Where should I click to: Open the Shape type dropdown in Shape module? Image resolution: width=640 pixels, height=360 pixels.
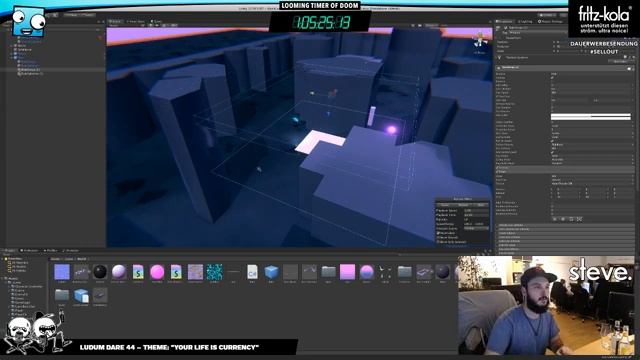click(x=592, y=176)
